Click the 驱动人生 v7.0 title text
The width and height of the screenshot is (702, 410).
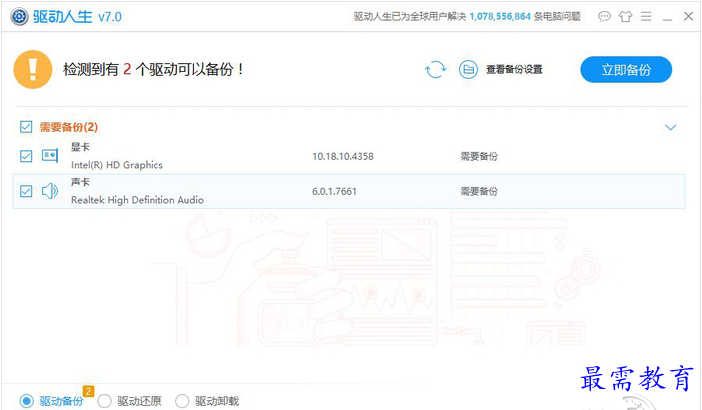click(x=77, y=17)
